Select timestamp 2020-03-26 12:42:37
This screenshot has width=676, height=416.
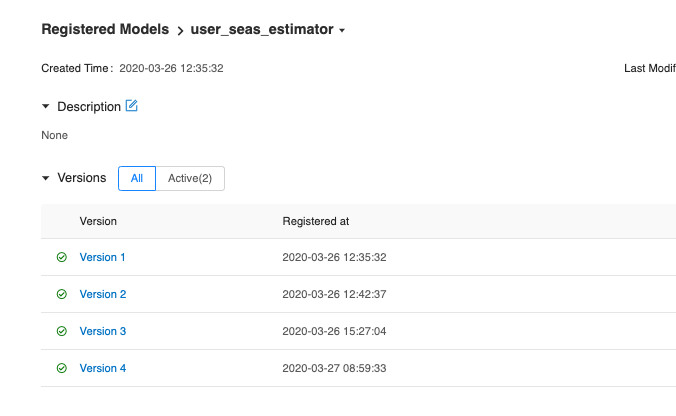point(334,294)
